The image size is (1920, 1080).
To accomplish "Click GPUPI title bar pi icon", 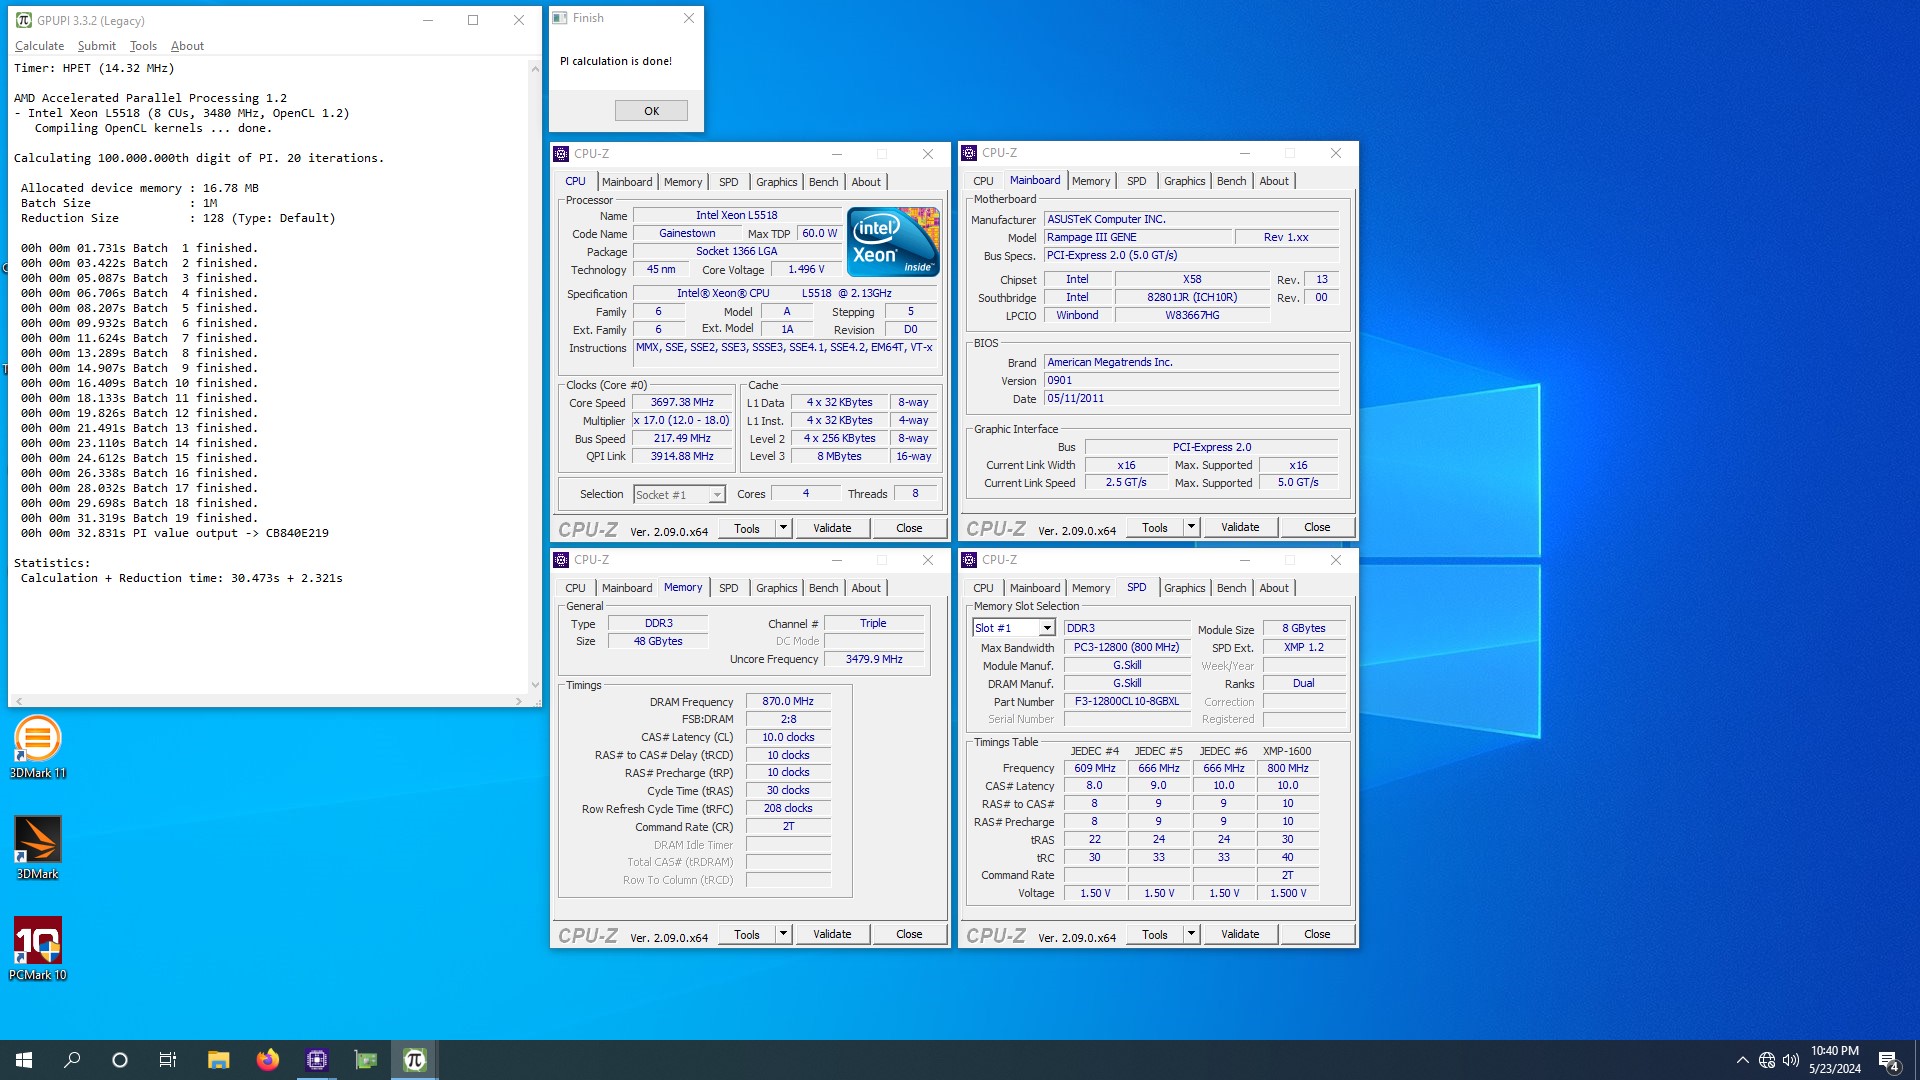I will [x=24, y=20].
